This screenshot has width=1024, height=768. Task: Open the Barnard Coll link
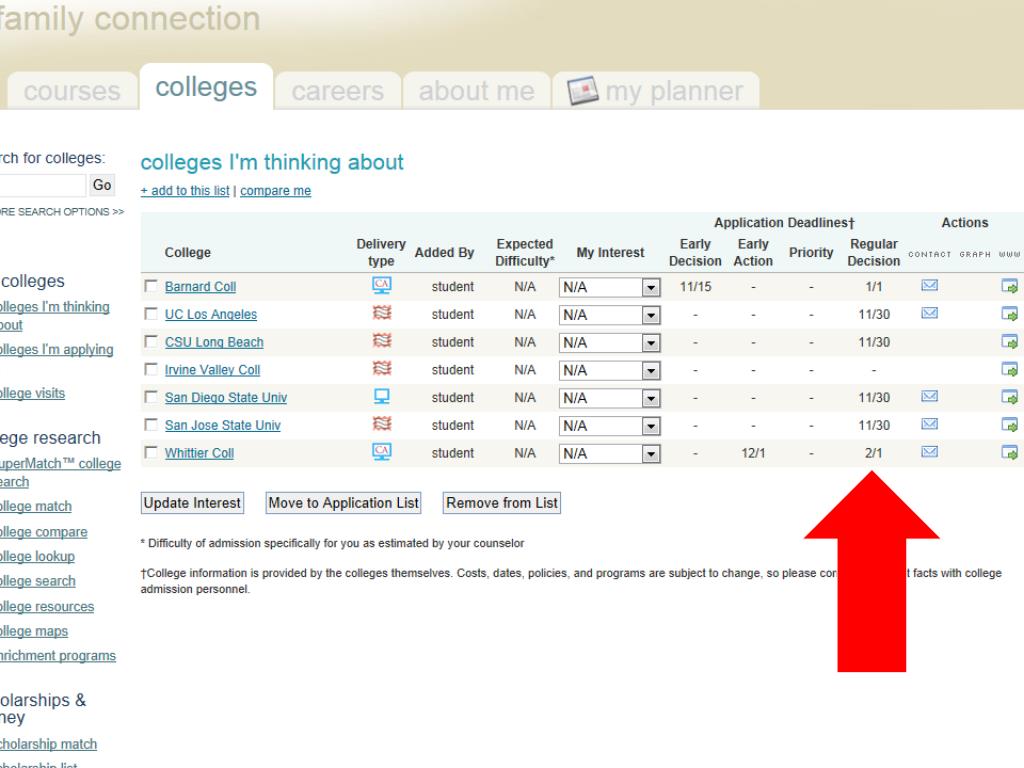click(200, 287)
